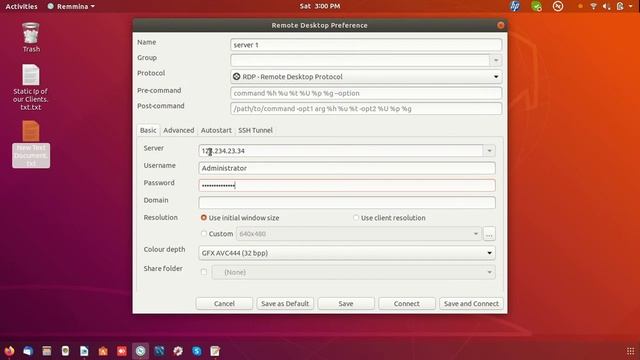
Task: Open Firefox from the dock
Action: (9, 351)
